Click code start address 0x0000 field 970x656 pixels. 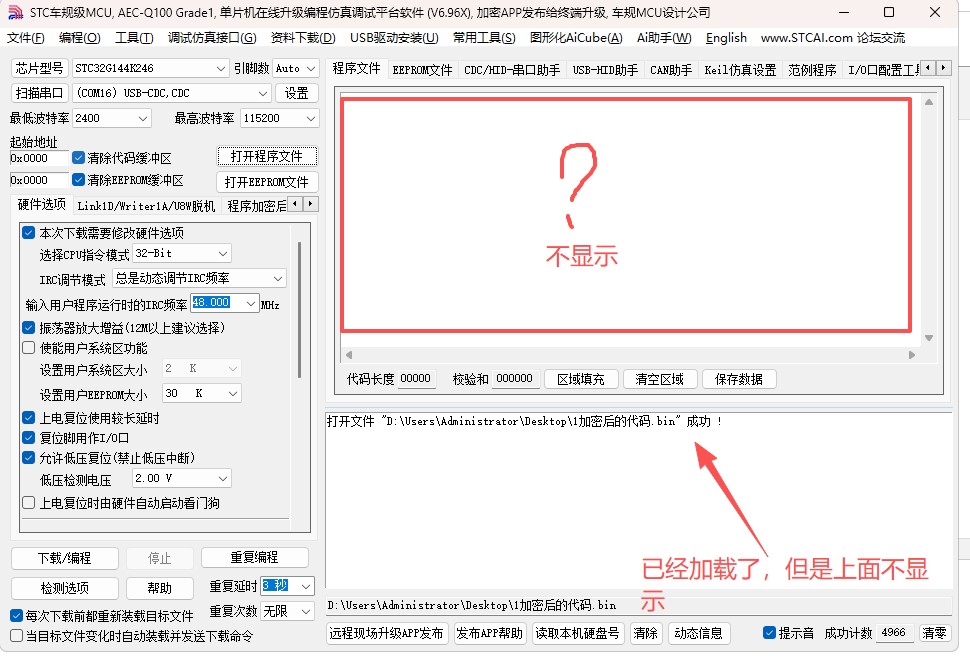pos(38,158)
